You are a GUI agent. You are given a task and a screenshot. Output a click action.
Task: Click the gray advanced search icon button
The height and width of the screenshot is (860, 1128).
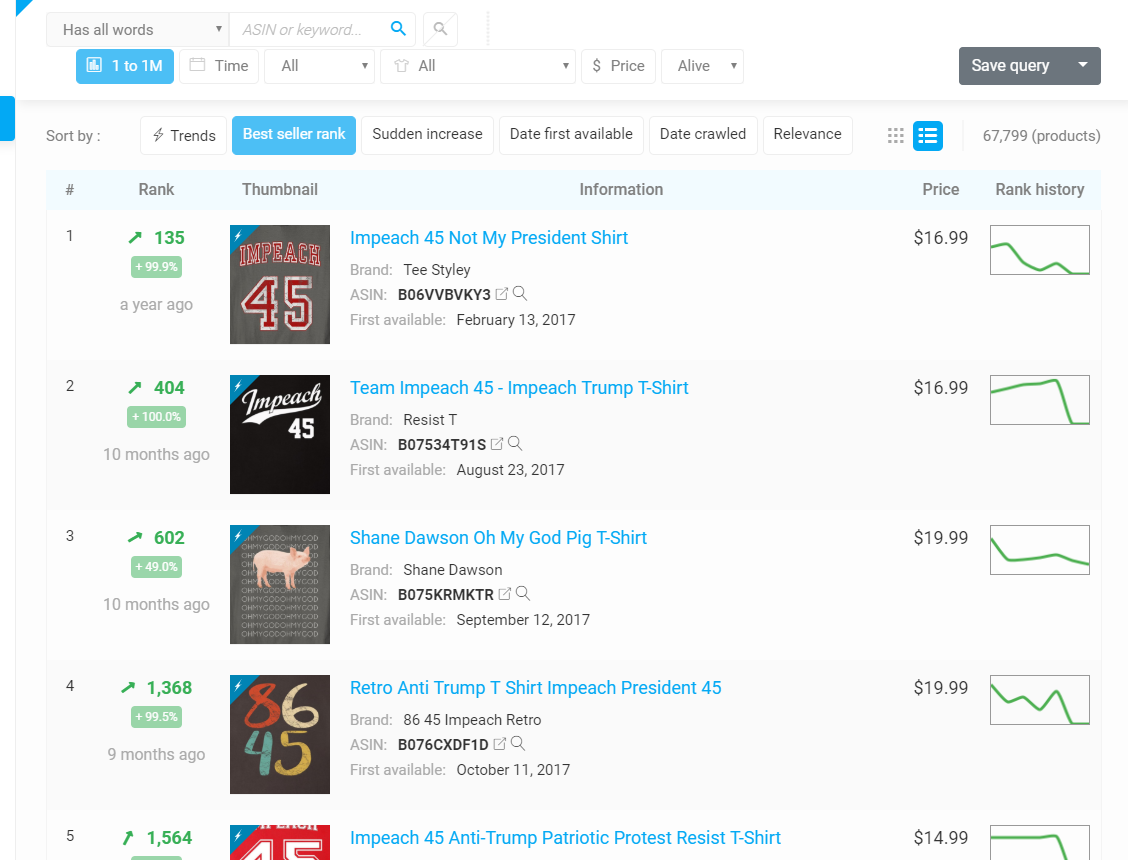440,30
